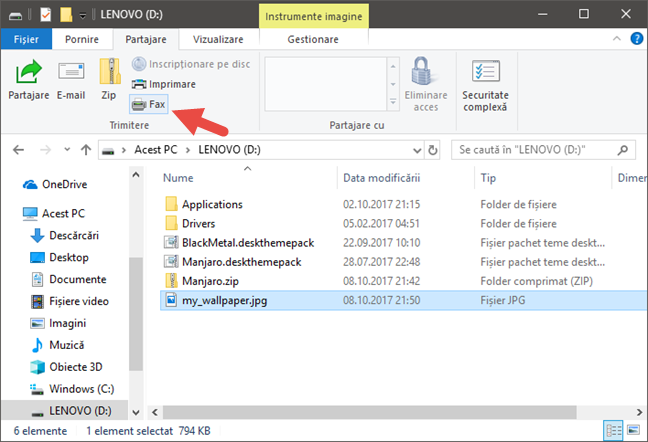648x442 pixels.
Task: Click the Instrumente imagine contextual tab
Action: (314, 17)
